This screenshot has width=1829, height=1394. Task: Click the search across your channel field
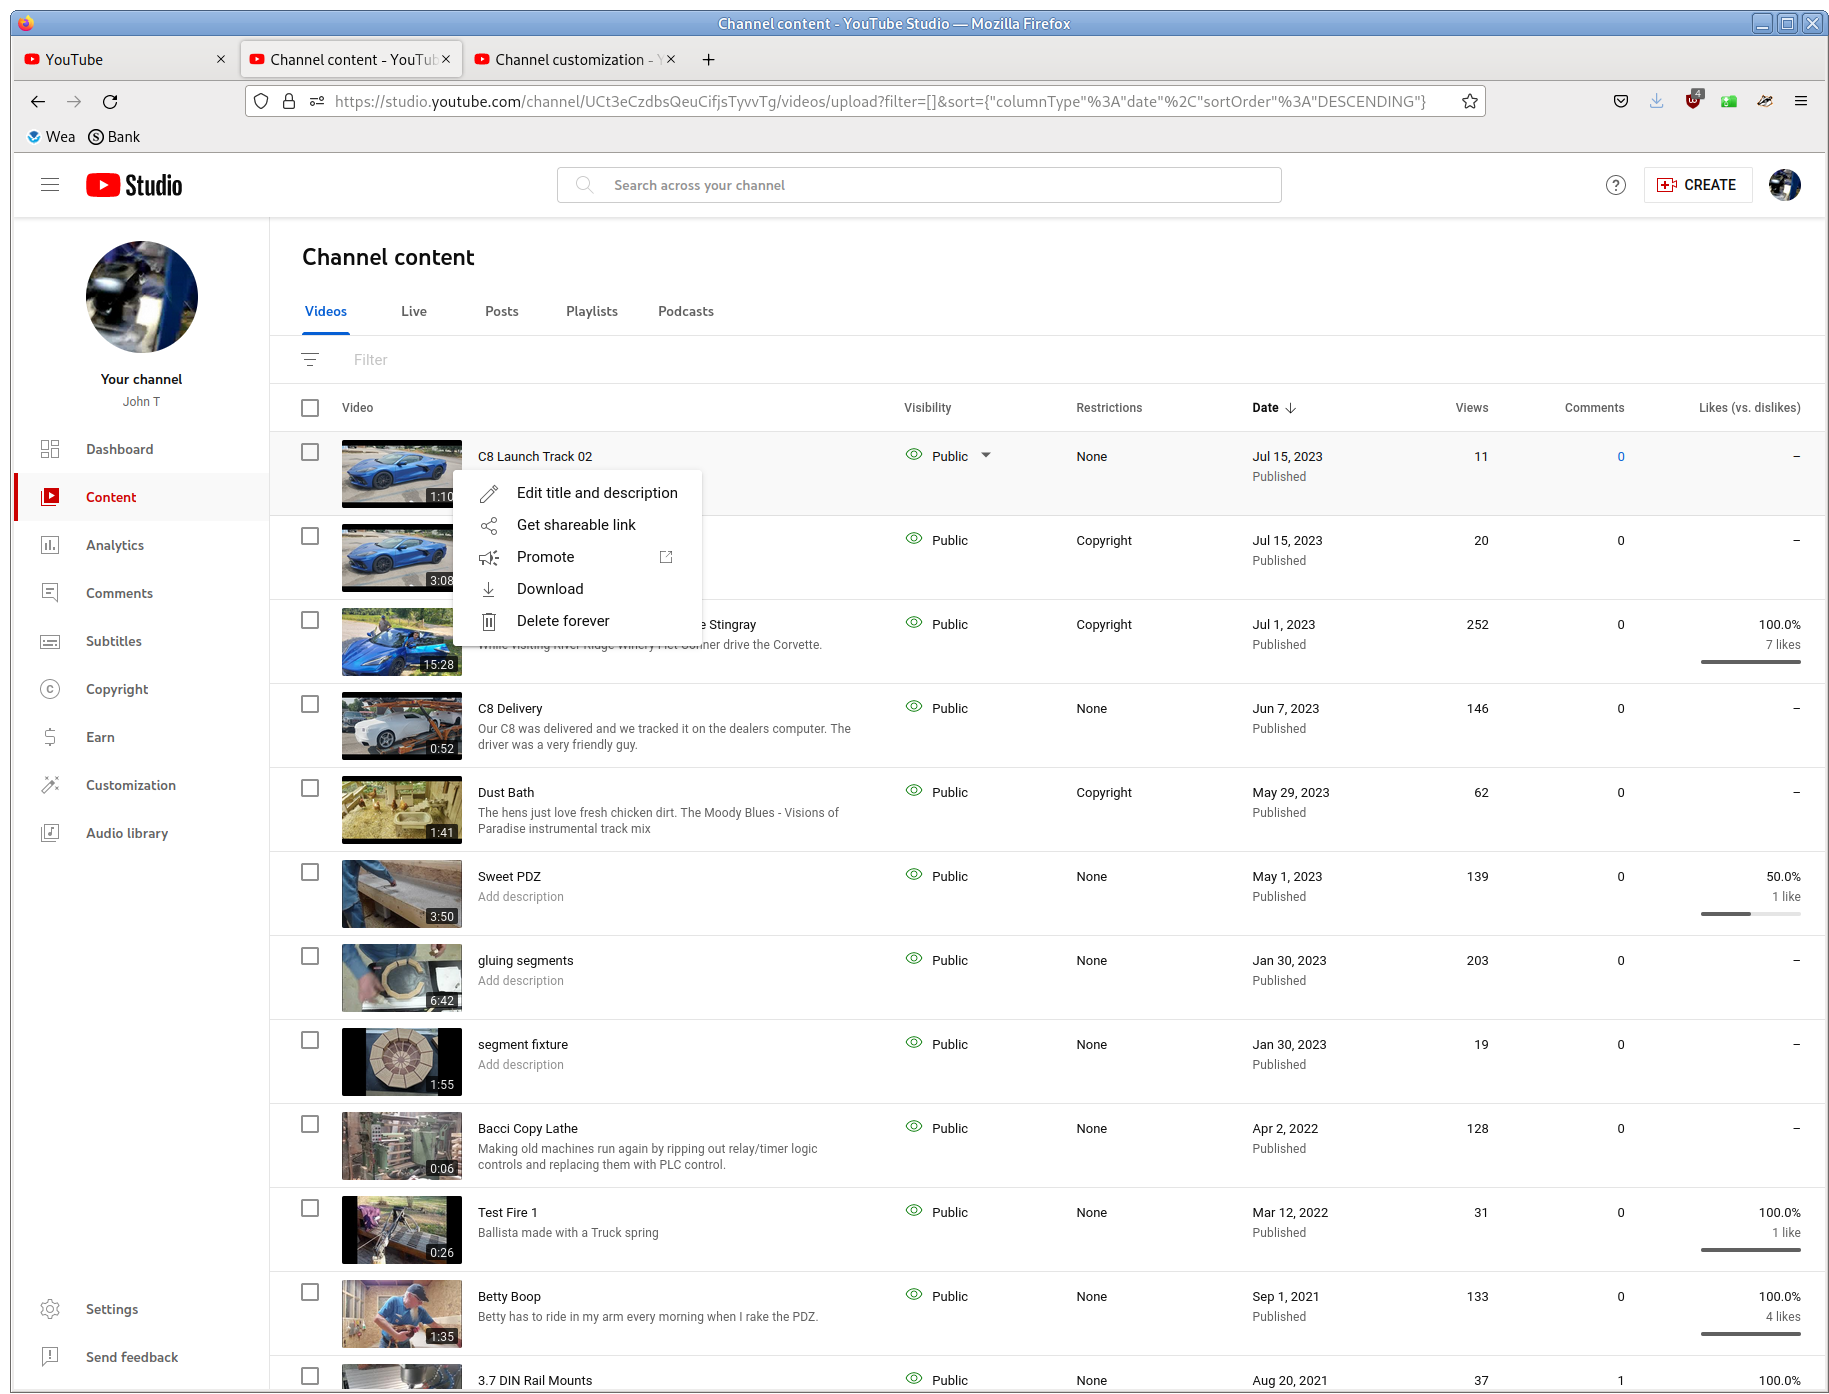(919, 185)
